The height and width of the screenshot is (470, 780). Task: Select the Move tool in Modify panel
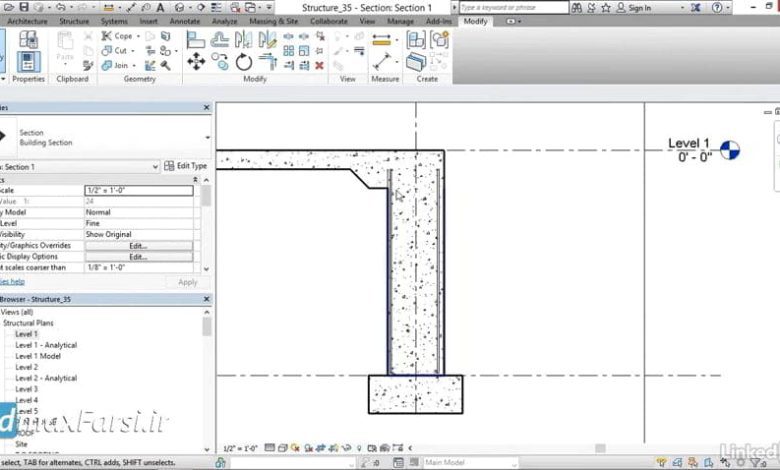pyautogui.click(x=196, y=62)
